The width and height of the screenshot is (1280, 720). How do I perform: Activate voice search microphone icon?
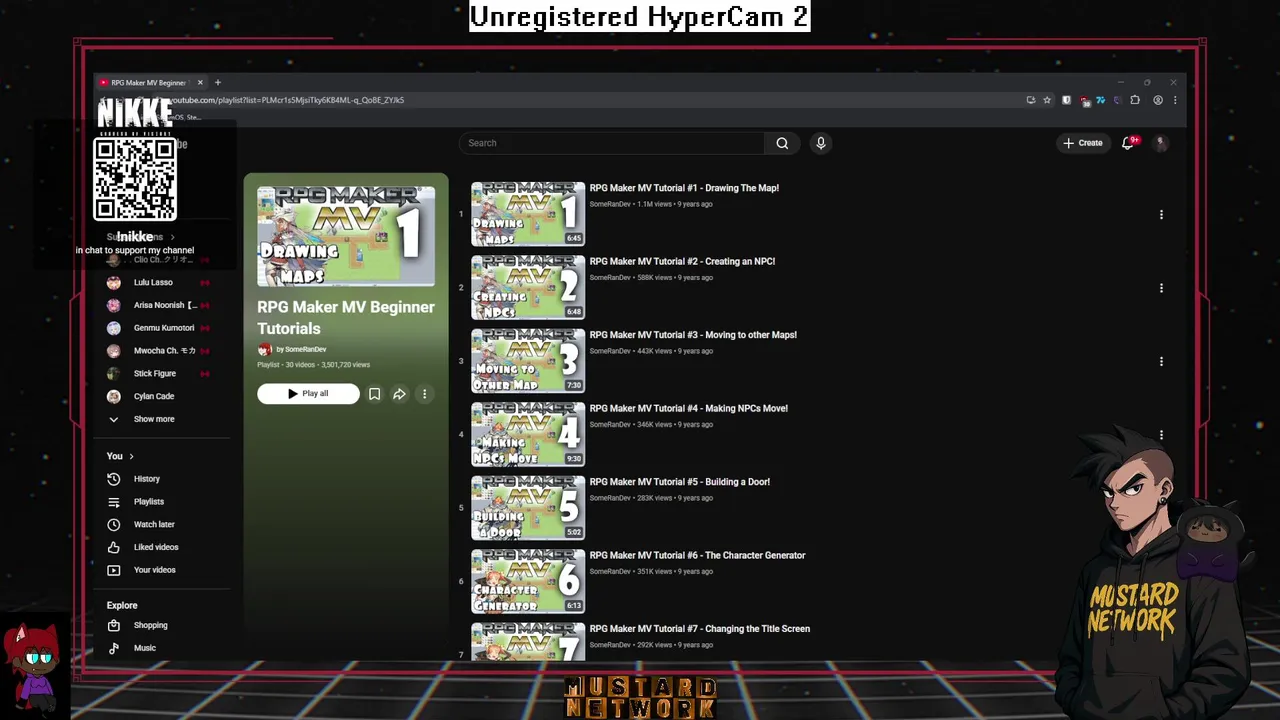pyautogui.click(x=820, y=143)
